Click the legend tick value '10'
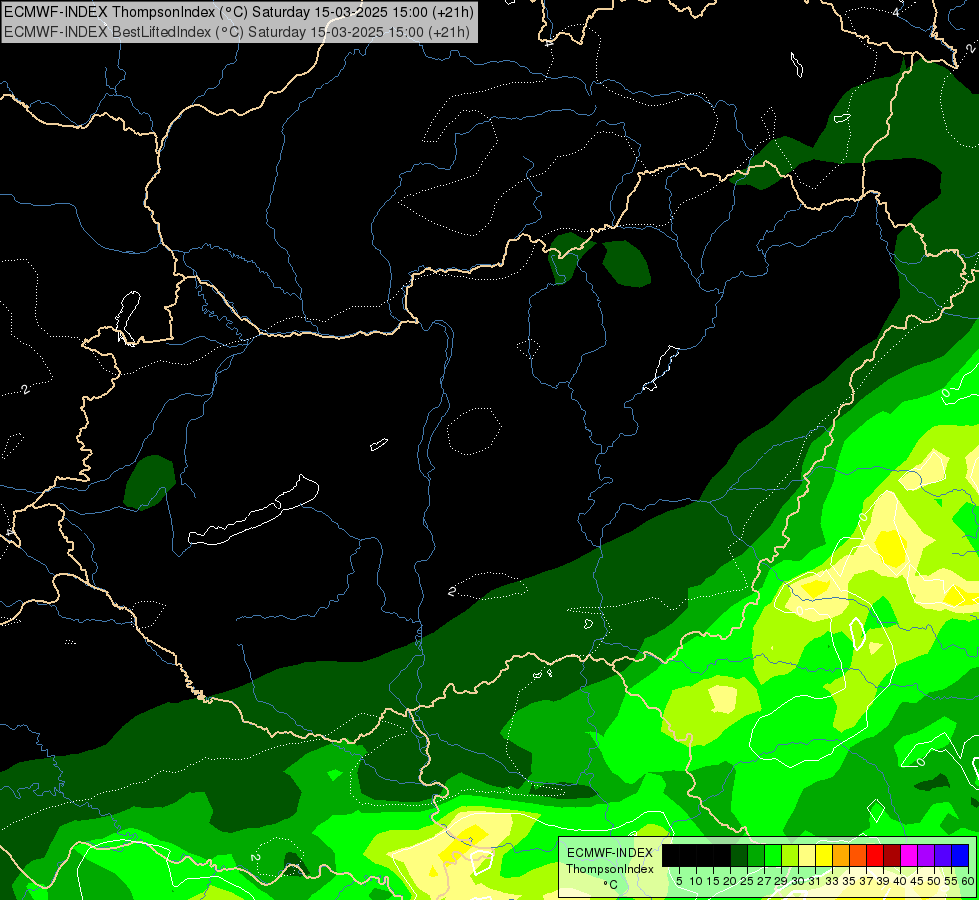Screen dimensions: 979x900 pyautogui.click(x=696, y=881)
